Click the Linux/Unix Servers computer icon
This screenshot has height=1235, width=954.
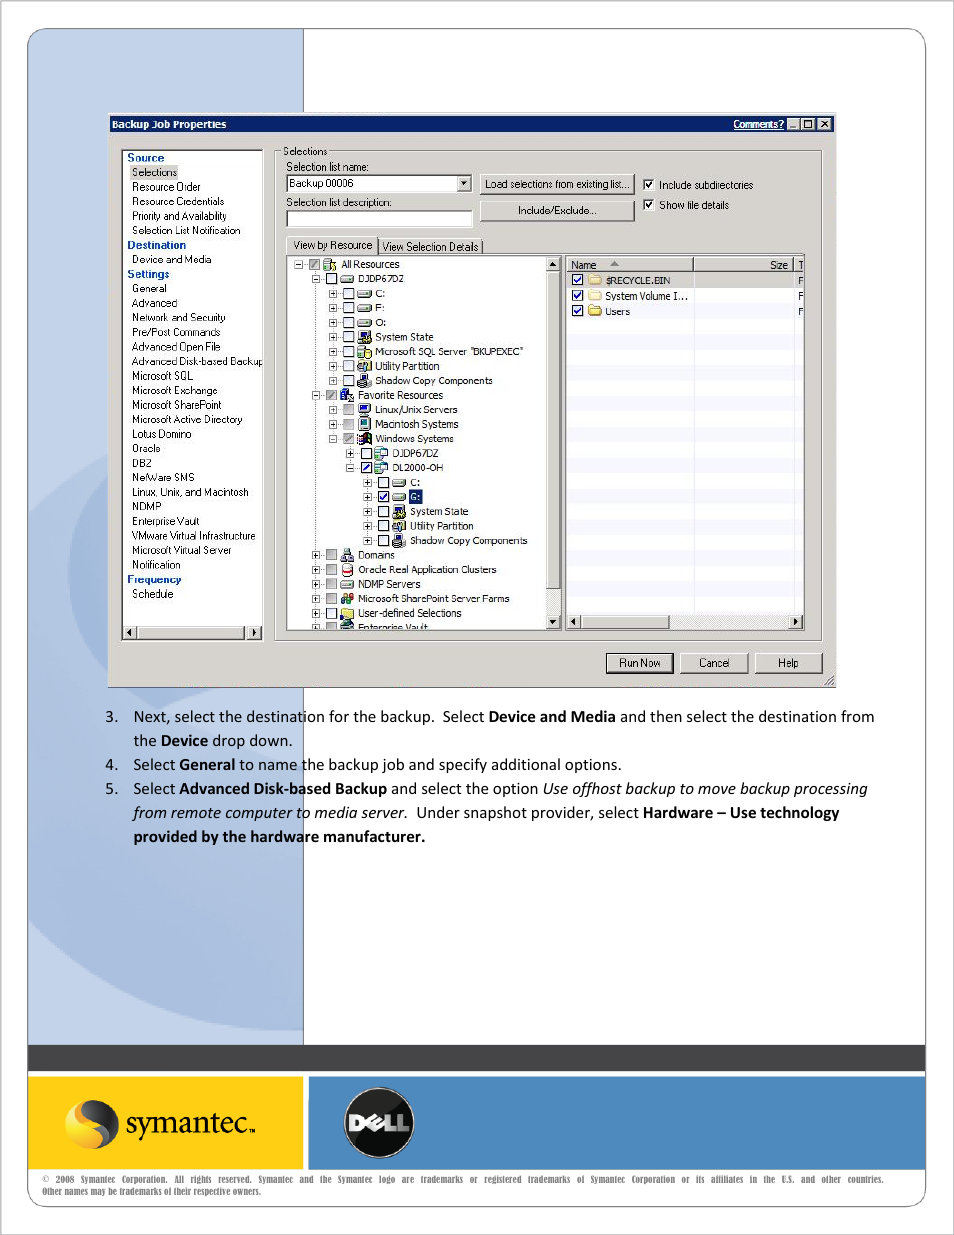coord(365,410)
